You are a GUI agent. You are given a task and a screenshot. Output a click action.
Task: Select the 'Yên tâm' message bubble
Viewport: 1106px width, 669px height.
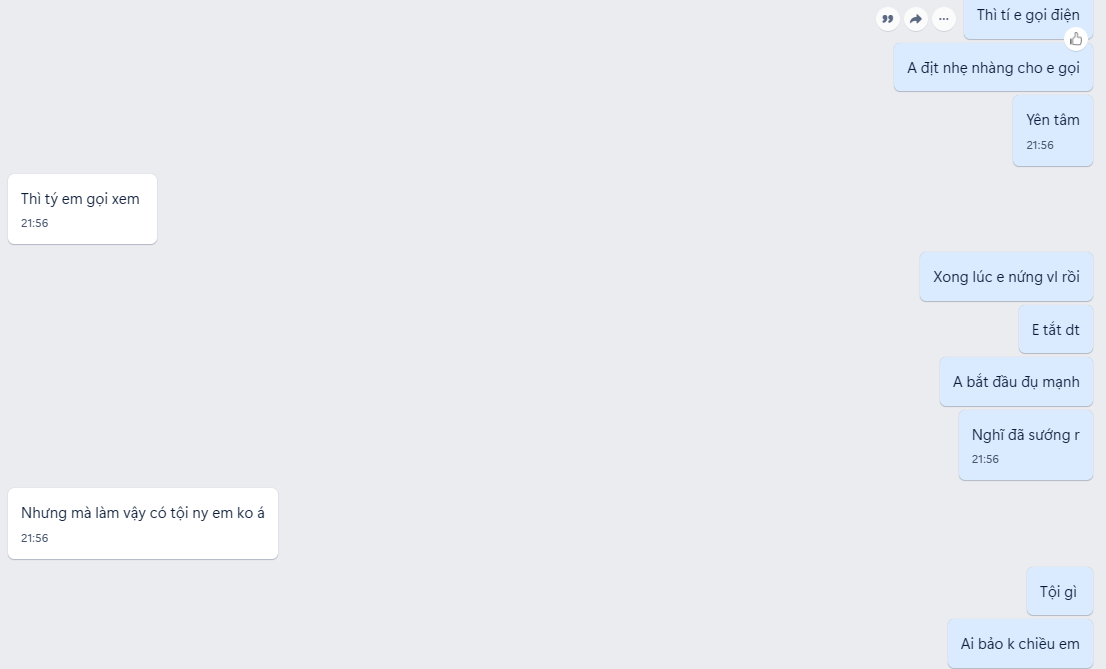tap(1052, 131)
